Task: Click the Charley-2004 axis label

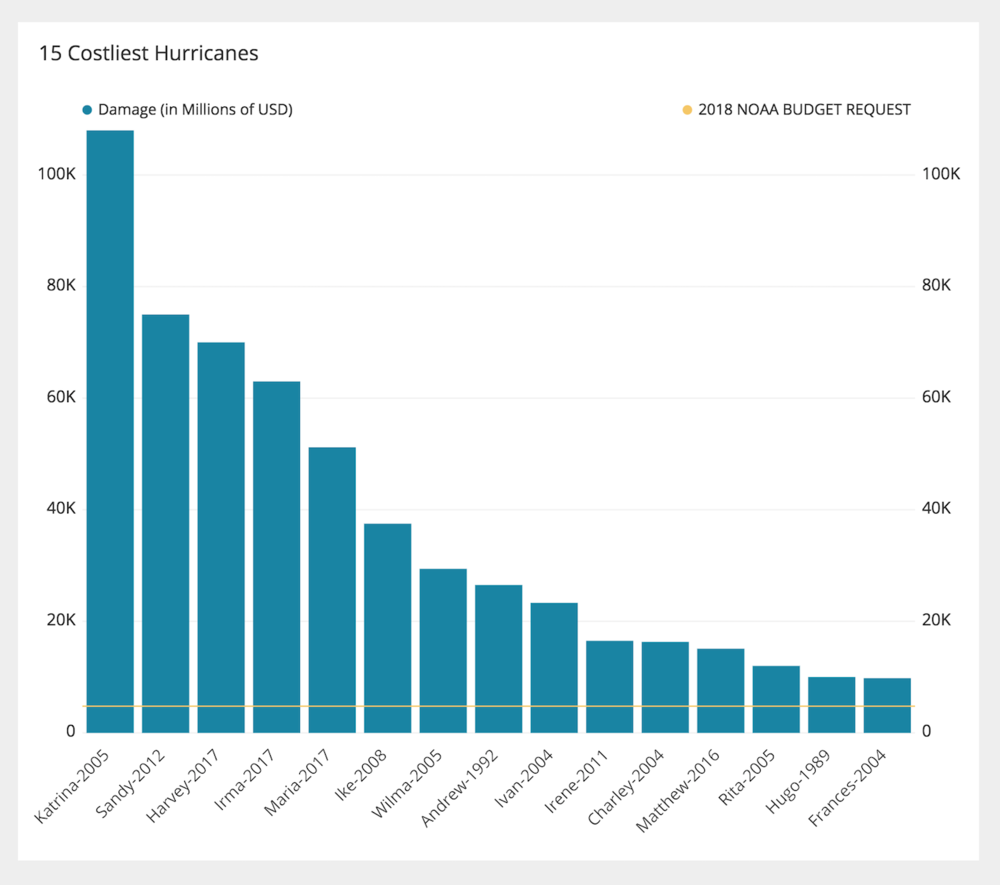Action: point(626,787)
